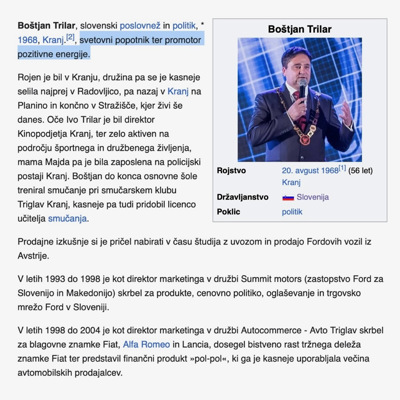The image size is (400, 400).
Task: Open the 'Slovenija' citizenship link
Action: [313, 197]
